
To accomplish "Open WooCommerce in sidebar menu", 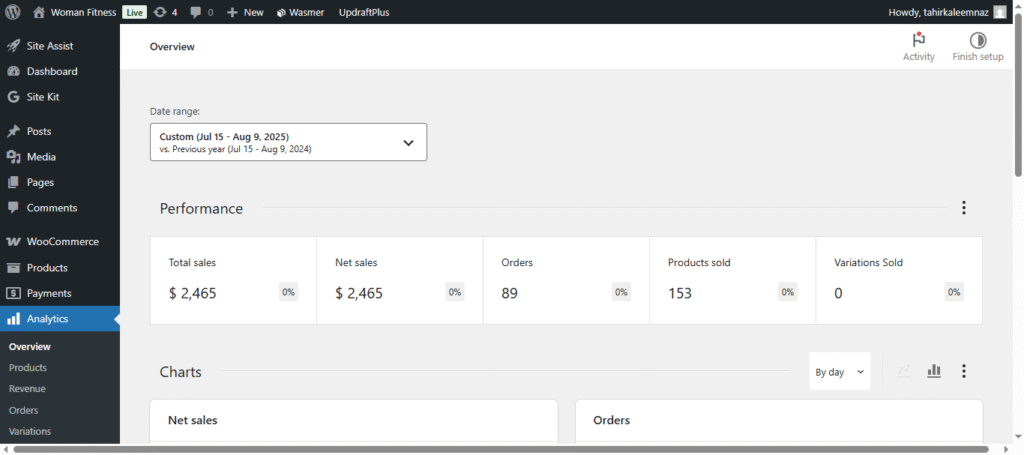I will (x=61, y=242).
